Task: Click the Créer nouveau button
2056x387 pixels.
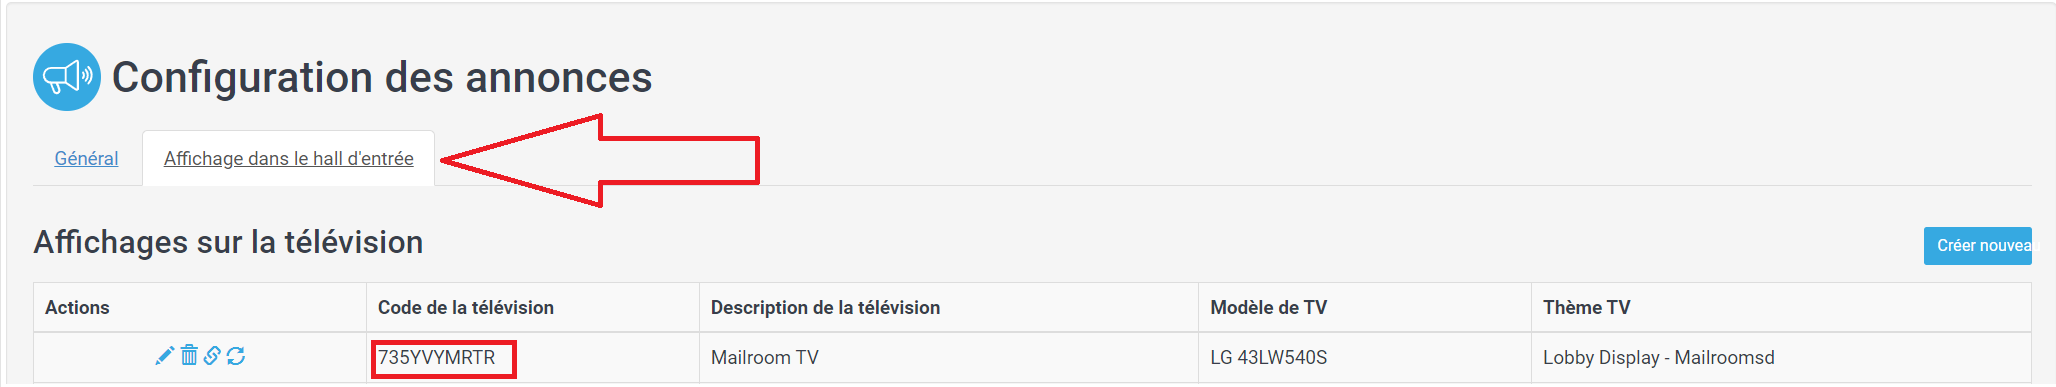Action: point(1978,246)
